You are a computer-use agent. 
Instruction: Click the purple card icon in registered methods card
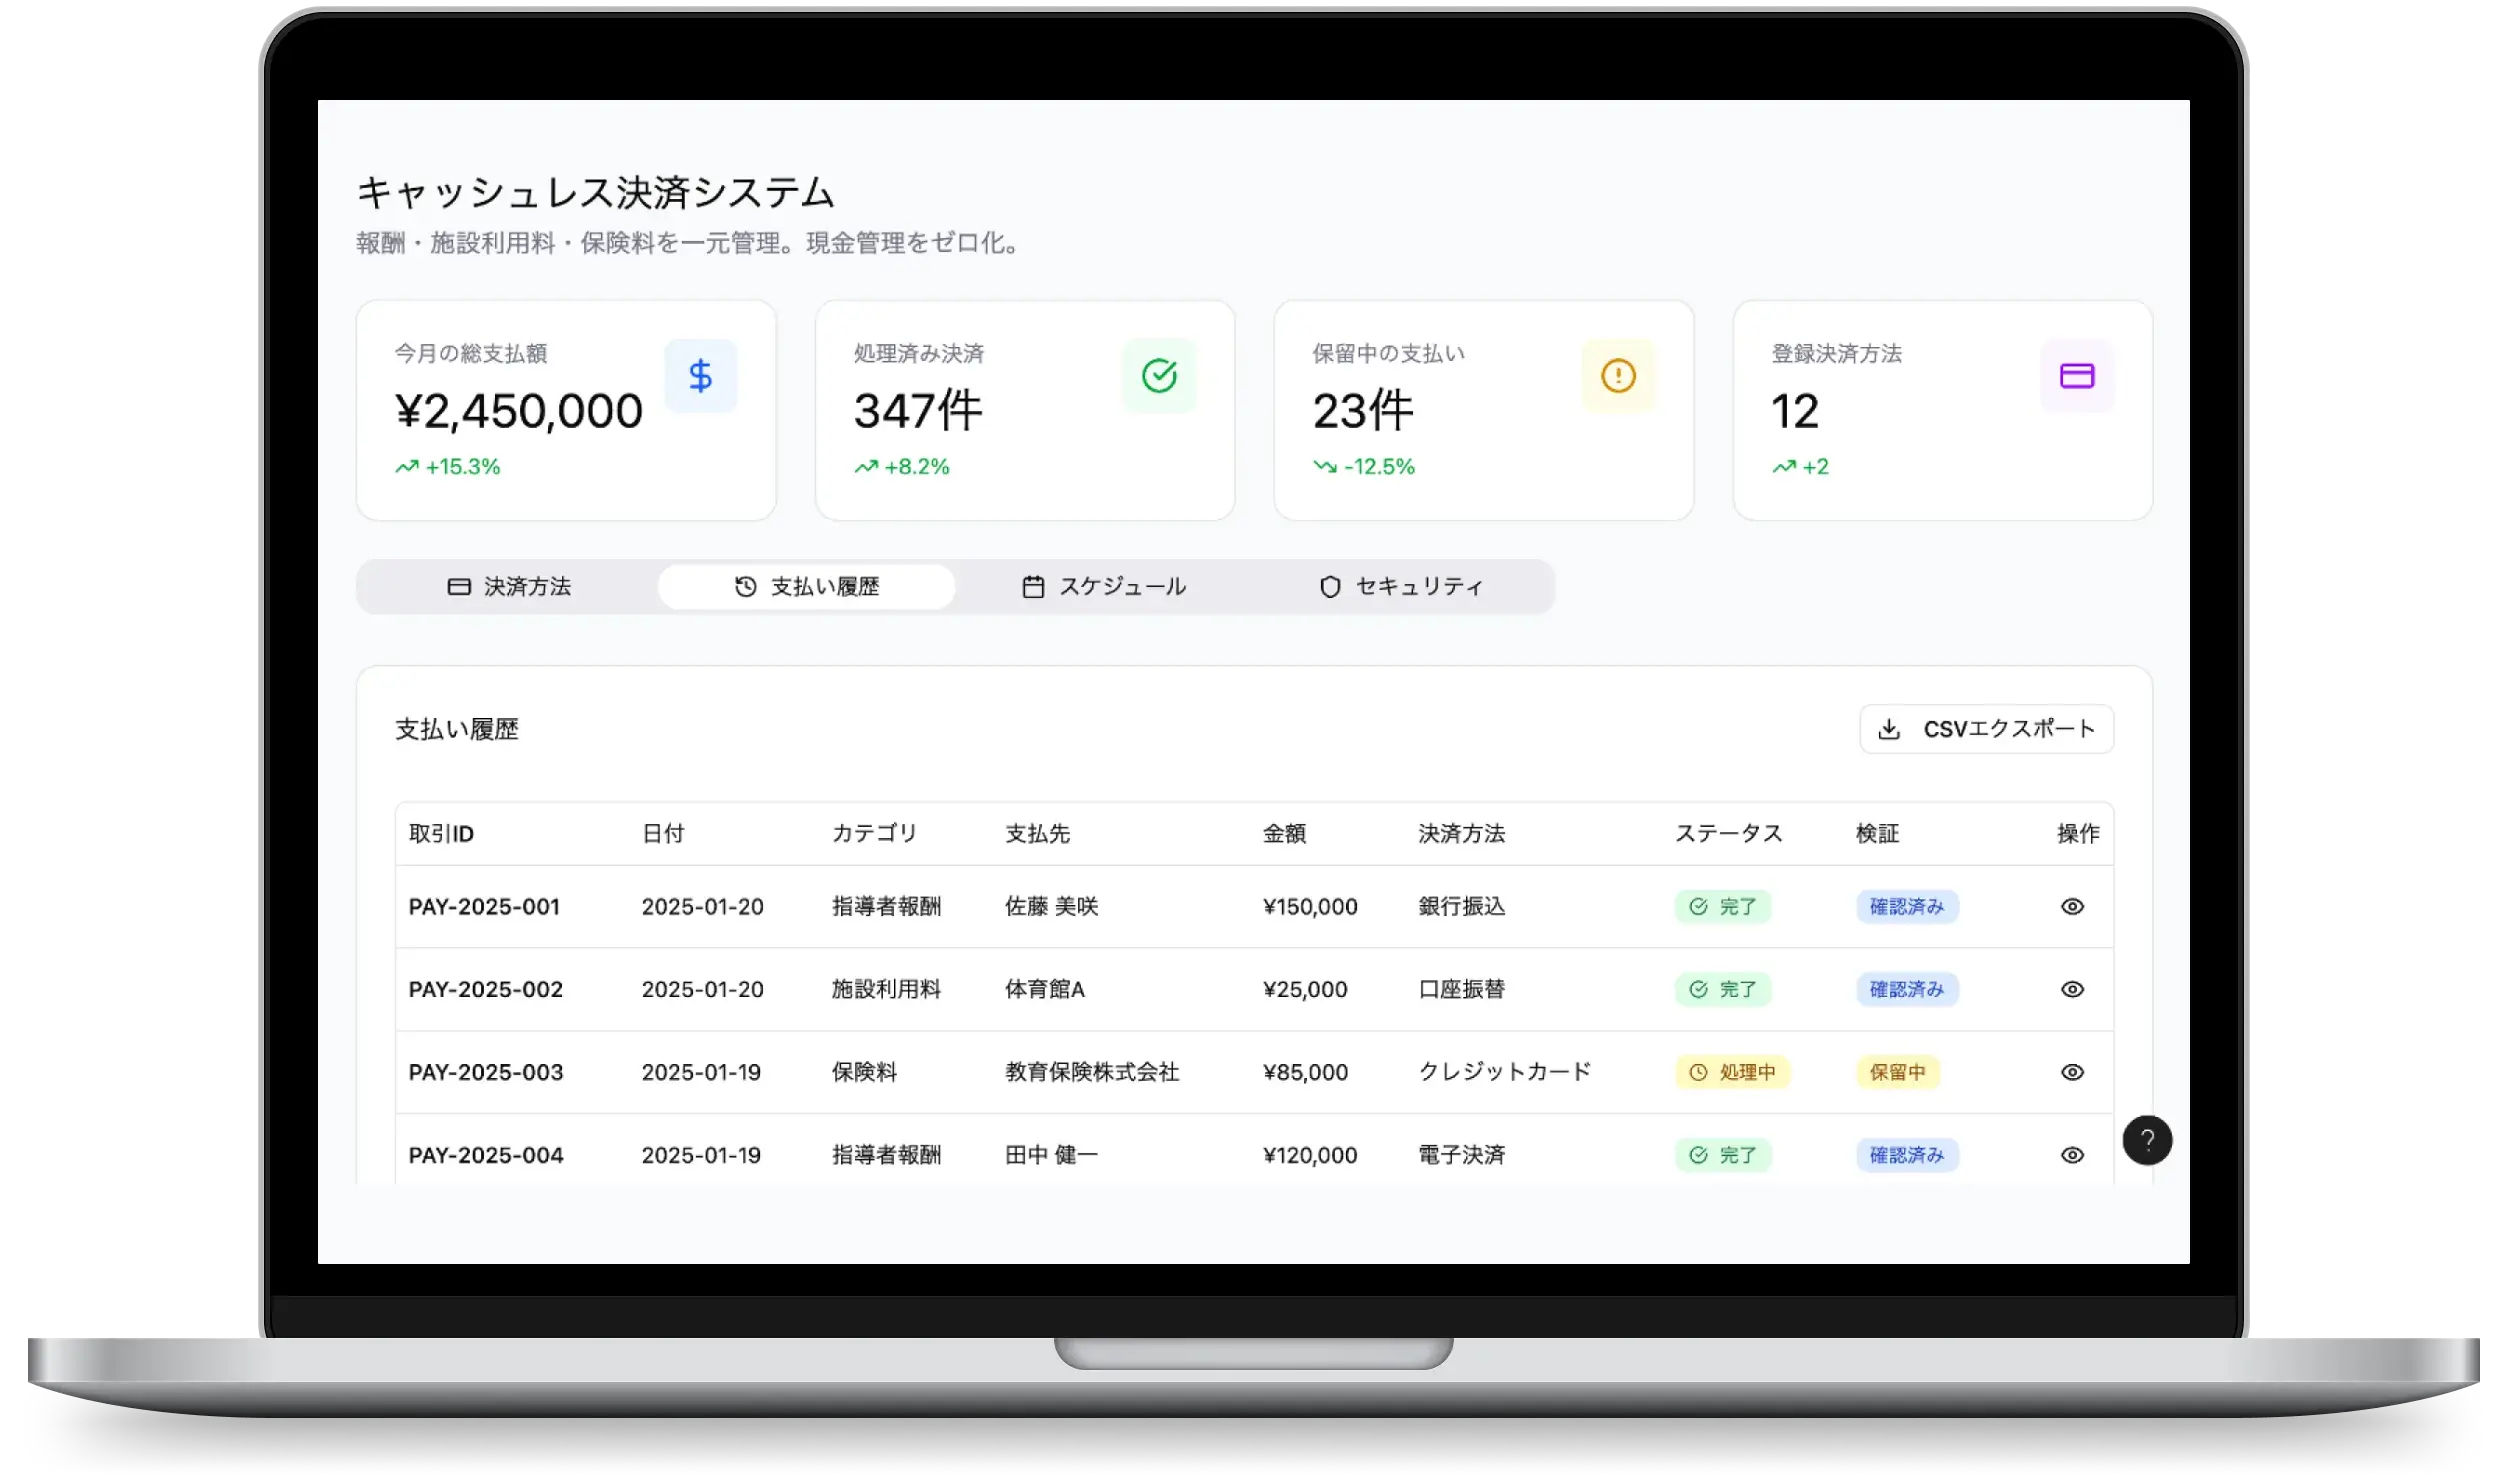point(2077,376)
